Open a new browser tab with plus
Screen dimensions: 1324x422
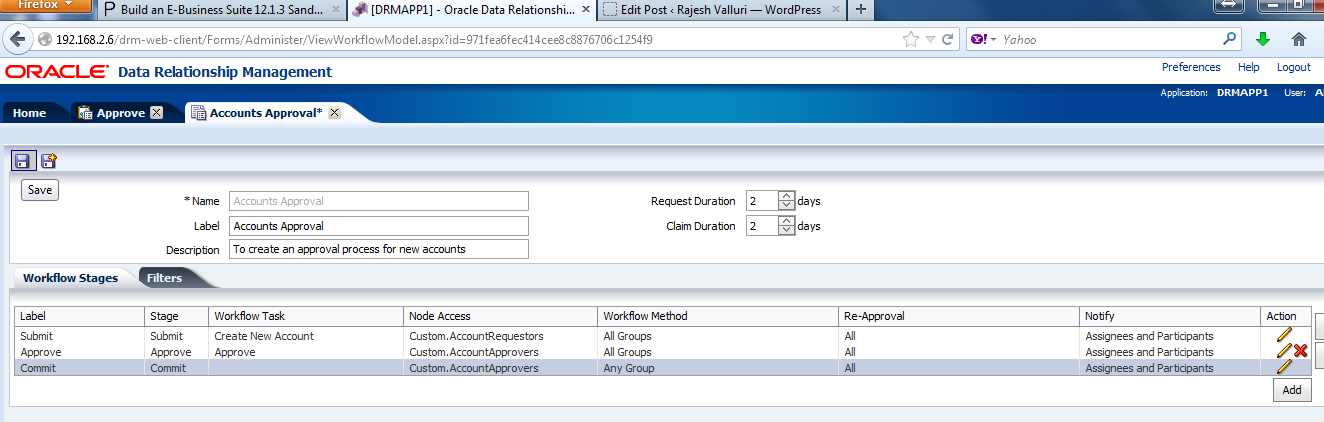[861, 10]
